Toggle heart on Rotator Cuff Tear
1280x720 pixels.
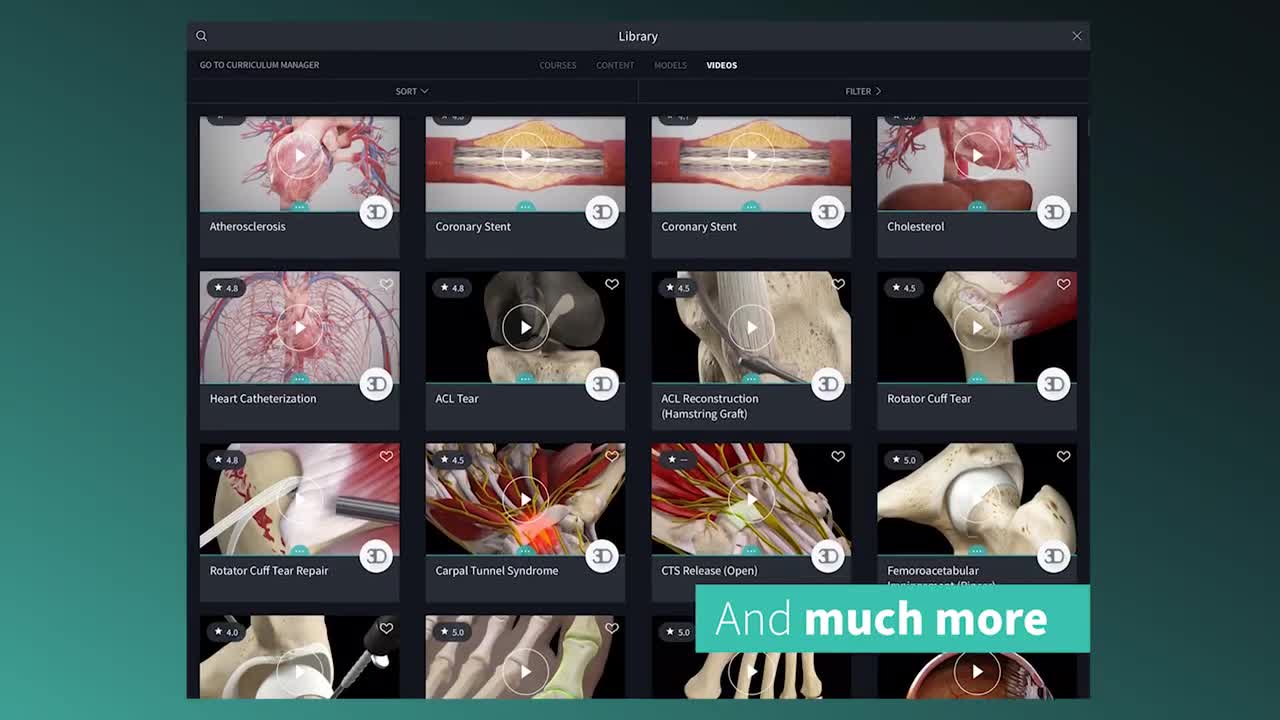point(1064,284)
